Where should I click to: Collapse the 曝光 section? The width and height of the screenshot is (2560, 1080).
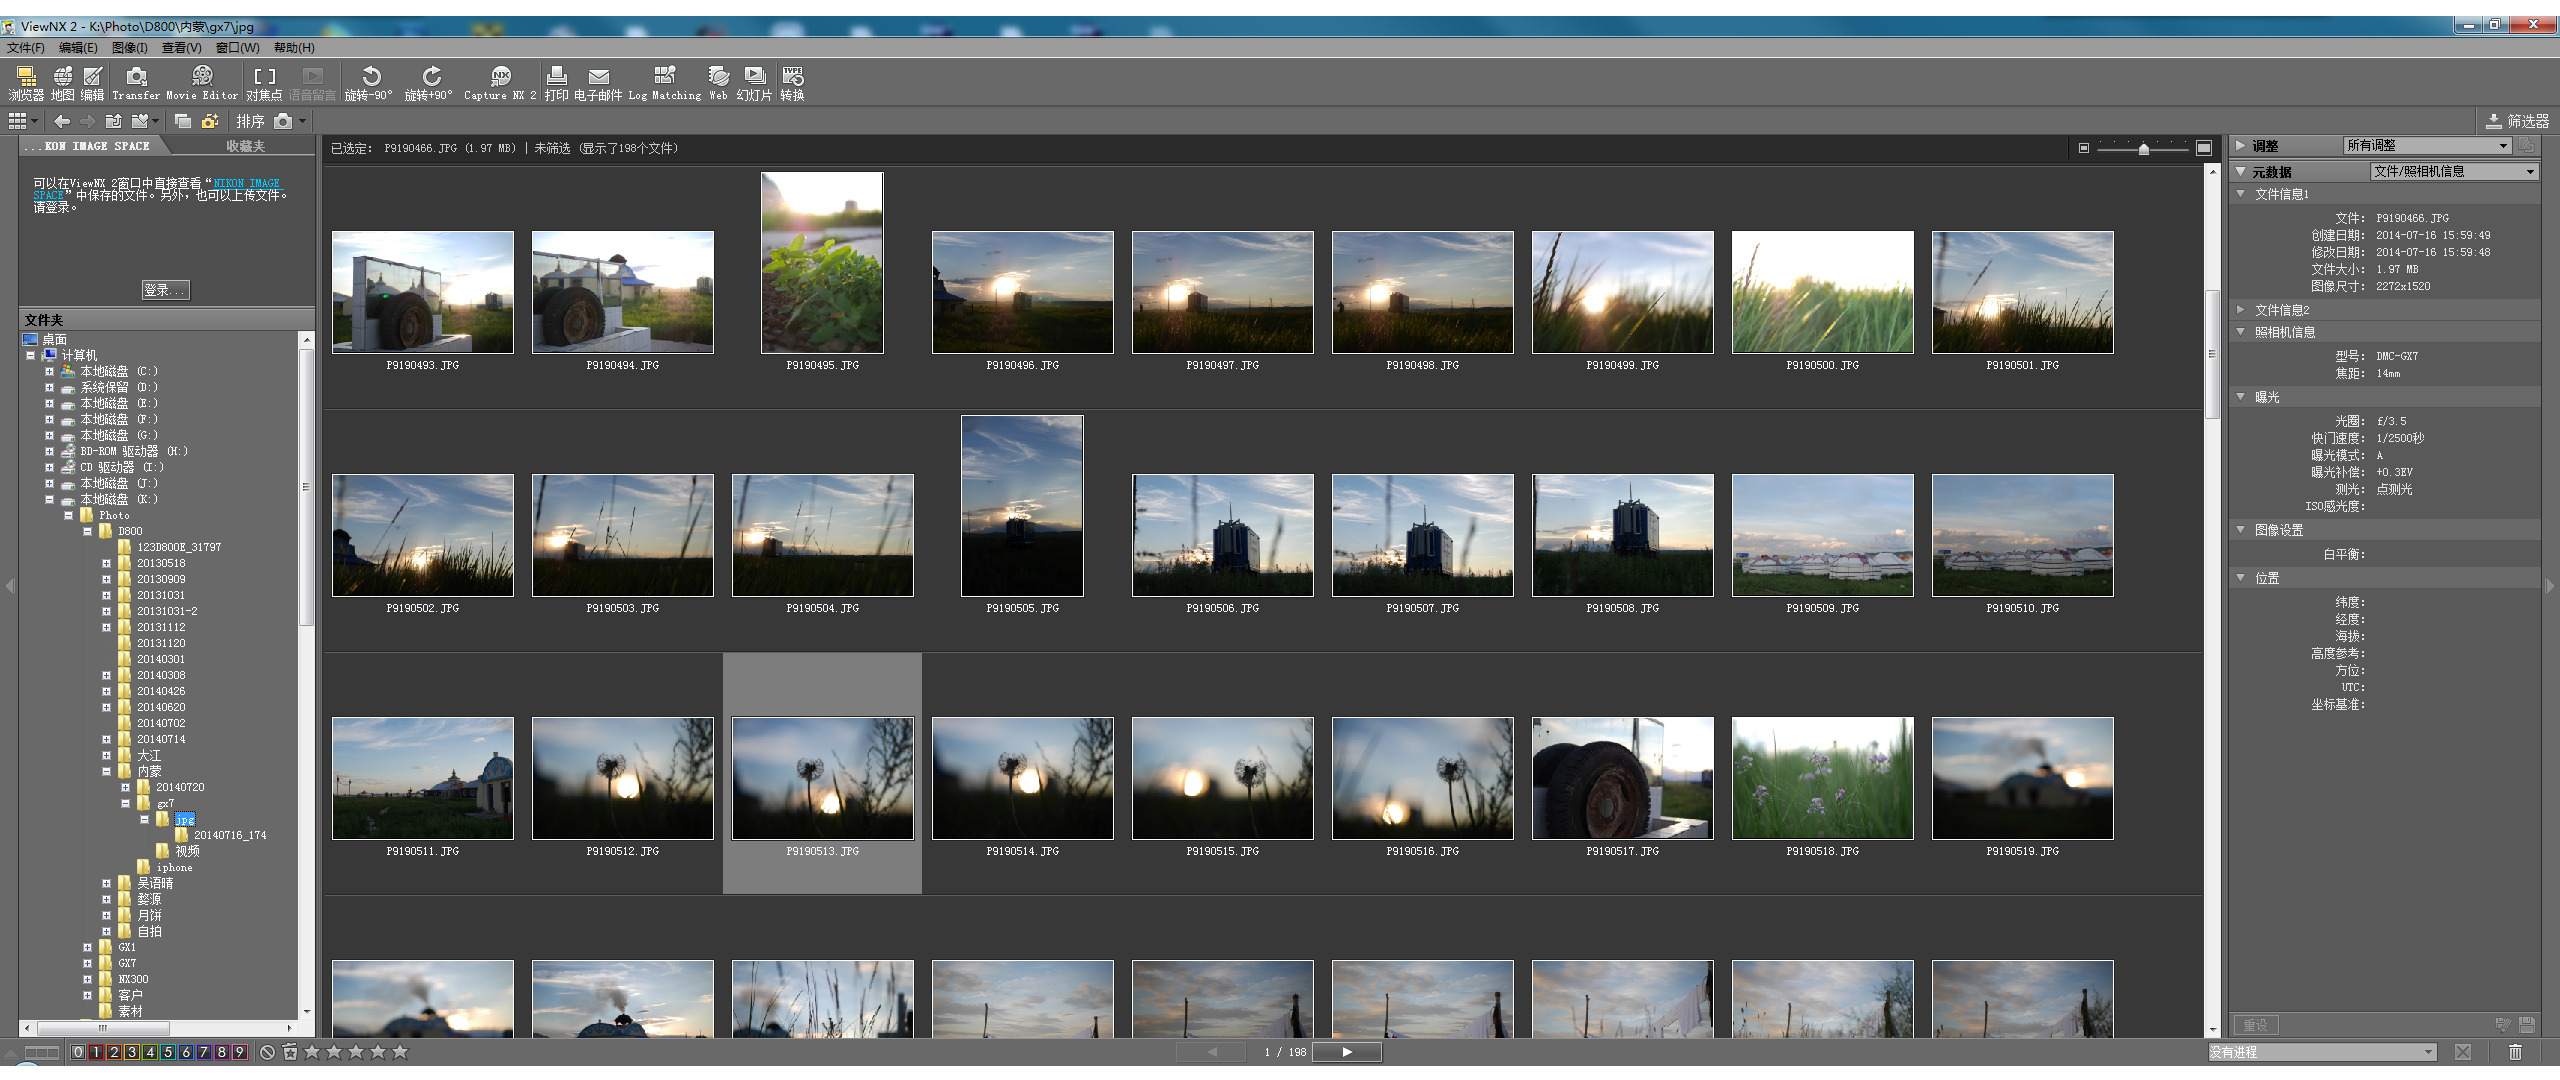pyautogui.click(x=2241, y=397)
